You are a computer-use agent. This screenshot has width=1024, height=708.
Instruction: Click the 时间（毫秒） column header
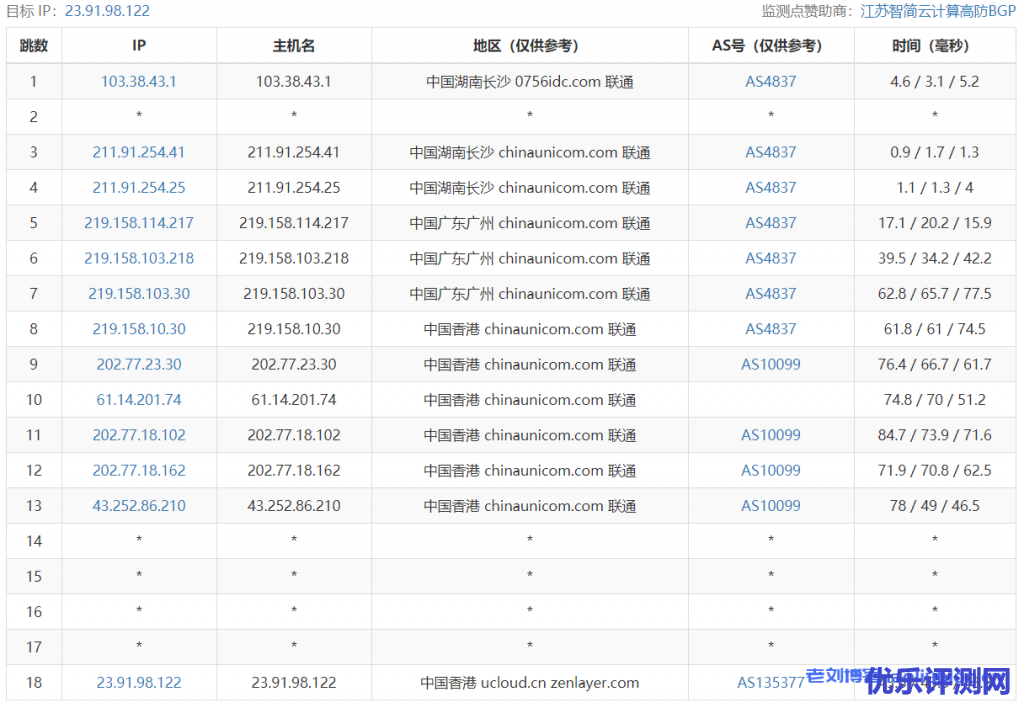tap(934, 46)
